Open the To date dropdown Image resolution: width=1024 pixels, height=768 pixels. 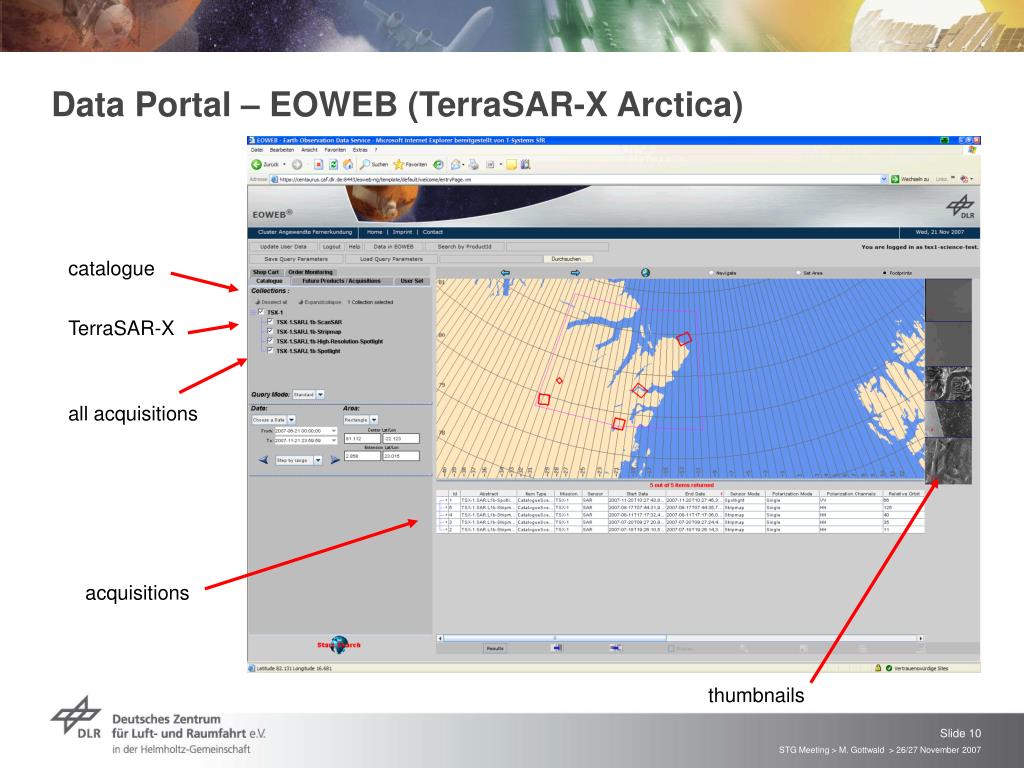[x=334, y=441]
